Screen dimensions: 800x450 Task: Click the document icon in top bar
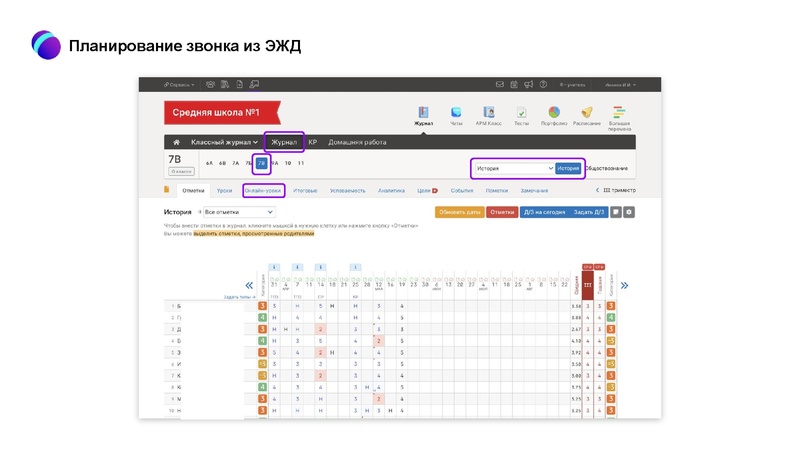[239, 85]
